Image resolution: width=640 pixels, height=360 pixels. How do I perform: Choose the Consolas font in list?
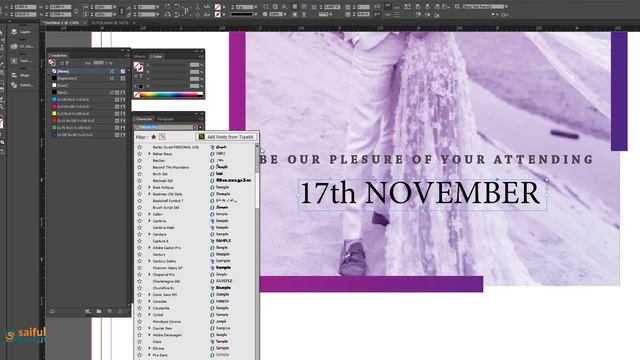pyautogui.click(x=160, y=302)
